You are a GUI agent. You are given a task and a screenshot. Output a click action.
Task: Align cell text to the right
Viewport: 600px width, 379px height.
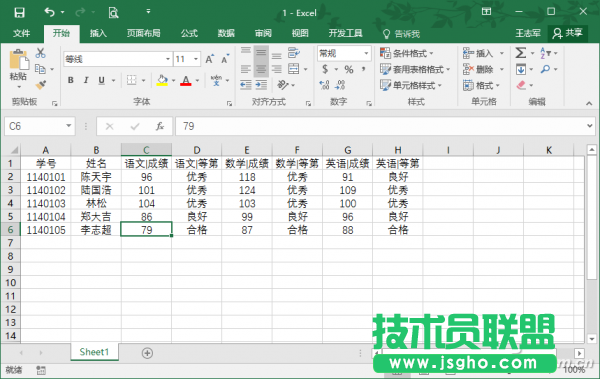(x=276, y=69)
